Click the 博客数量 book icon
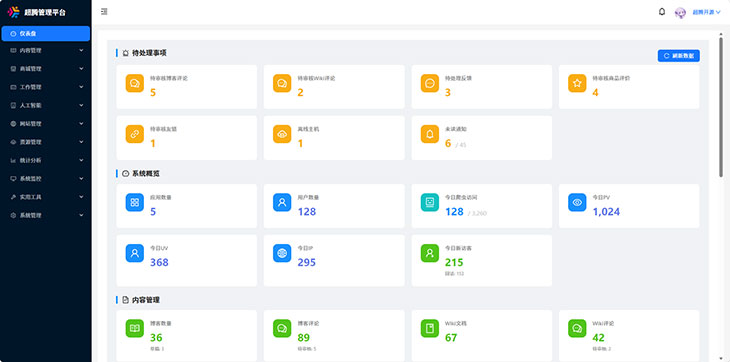The image size is (730, 362). tap(135, 328)
